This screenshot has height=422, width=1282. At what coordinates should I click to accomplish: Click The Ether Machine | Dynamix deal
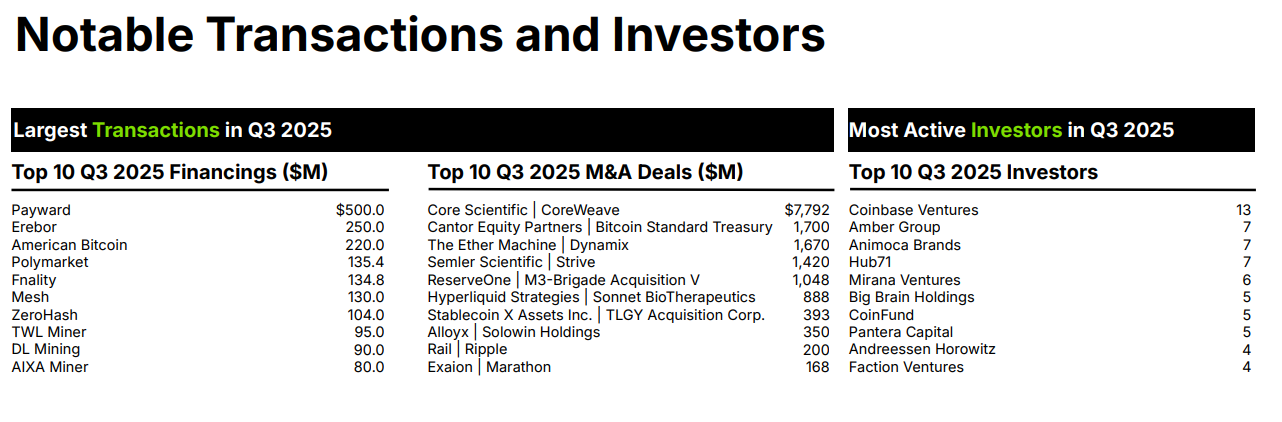pyautogui.click(x=528, y=245)
